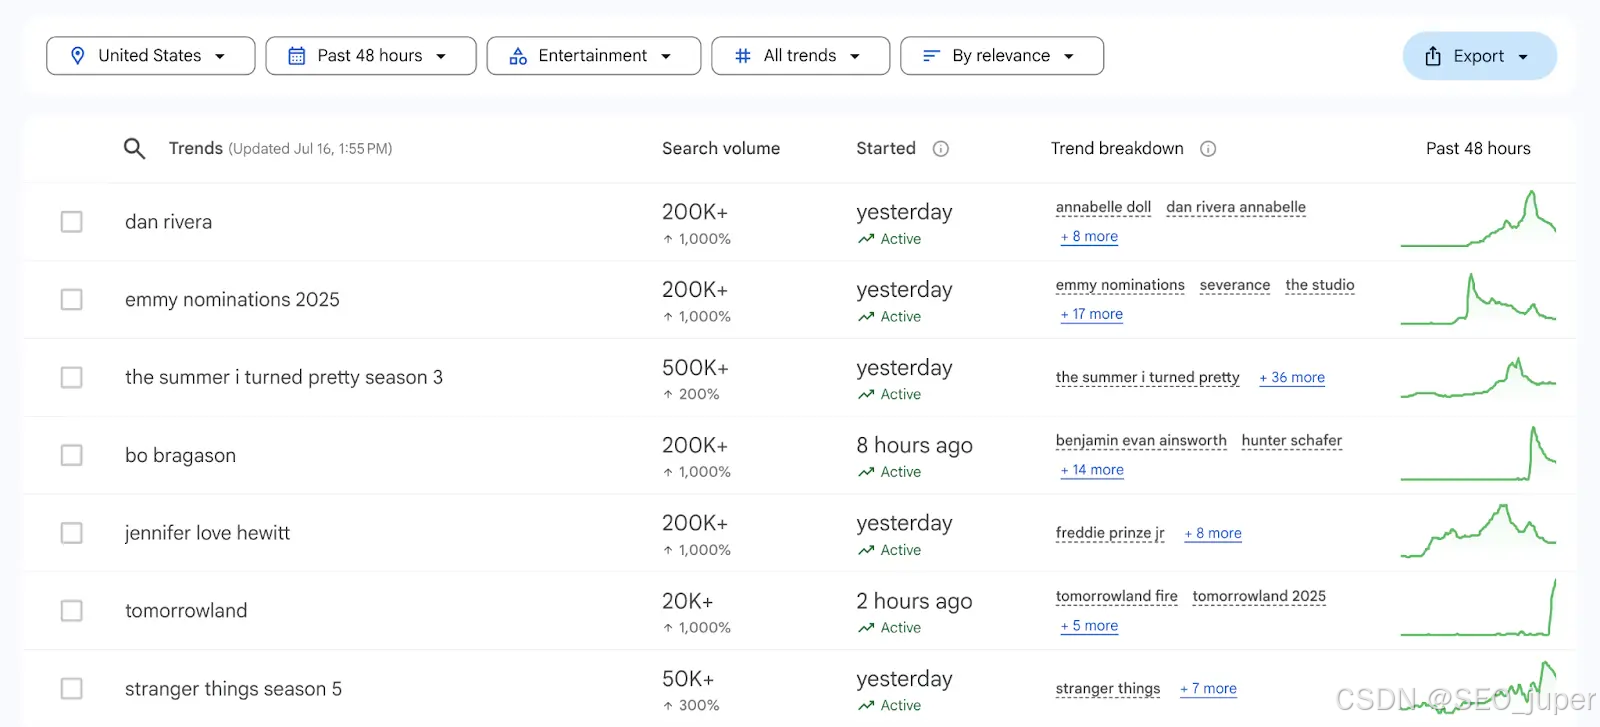Viewport: 1600px width, 727px height.
Task: Click the Search volume column header
Action: click(721, 149)
